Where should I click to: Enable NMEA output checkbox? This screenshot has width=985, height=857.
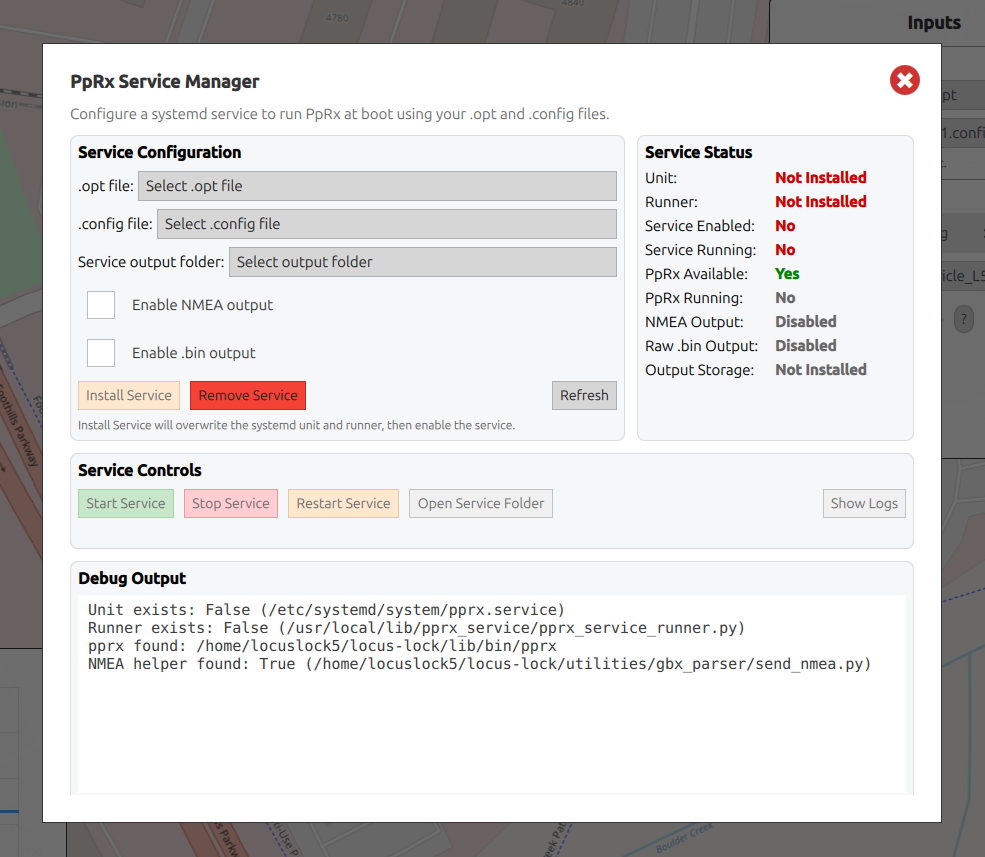pos(101,305)
